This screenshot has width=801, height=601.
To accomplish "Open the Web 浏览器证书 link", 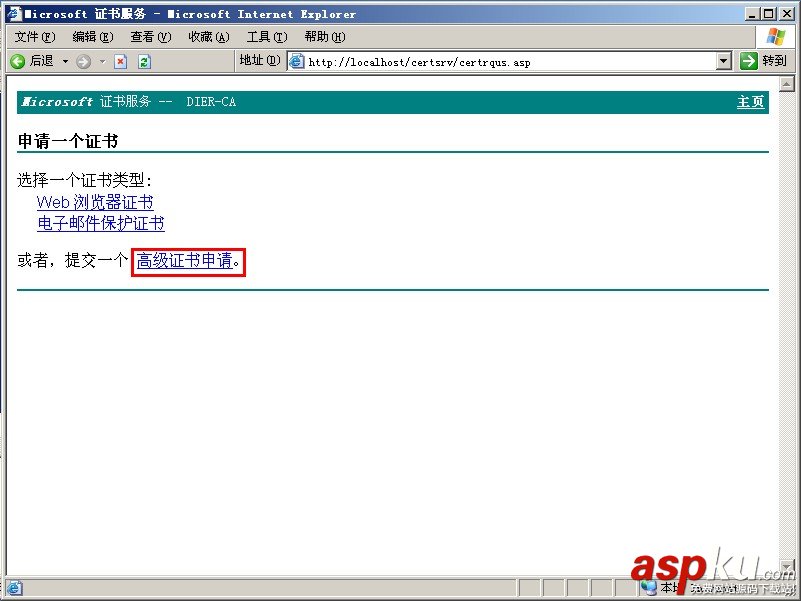I will (x=95, y=202).
